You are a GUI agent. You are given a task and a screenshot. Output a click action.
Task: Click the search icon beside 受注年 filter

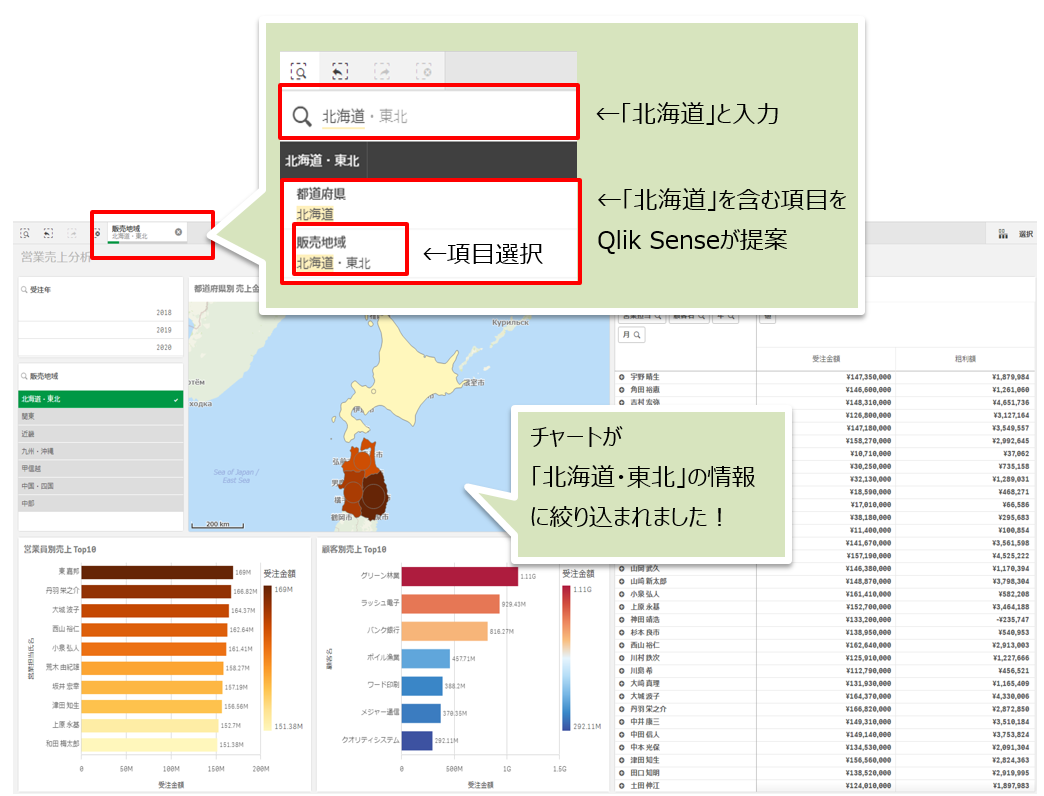click(x=23, y=290)
